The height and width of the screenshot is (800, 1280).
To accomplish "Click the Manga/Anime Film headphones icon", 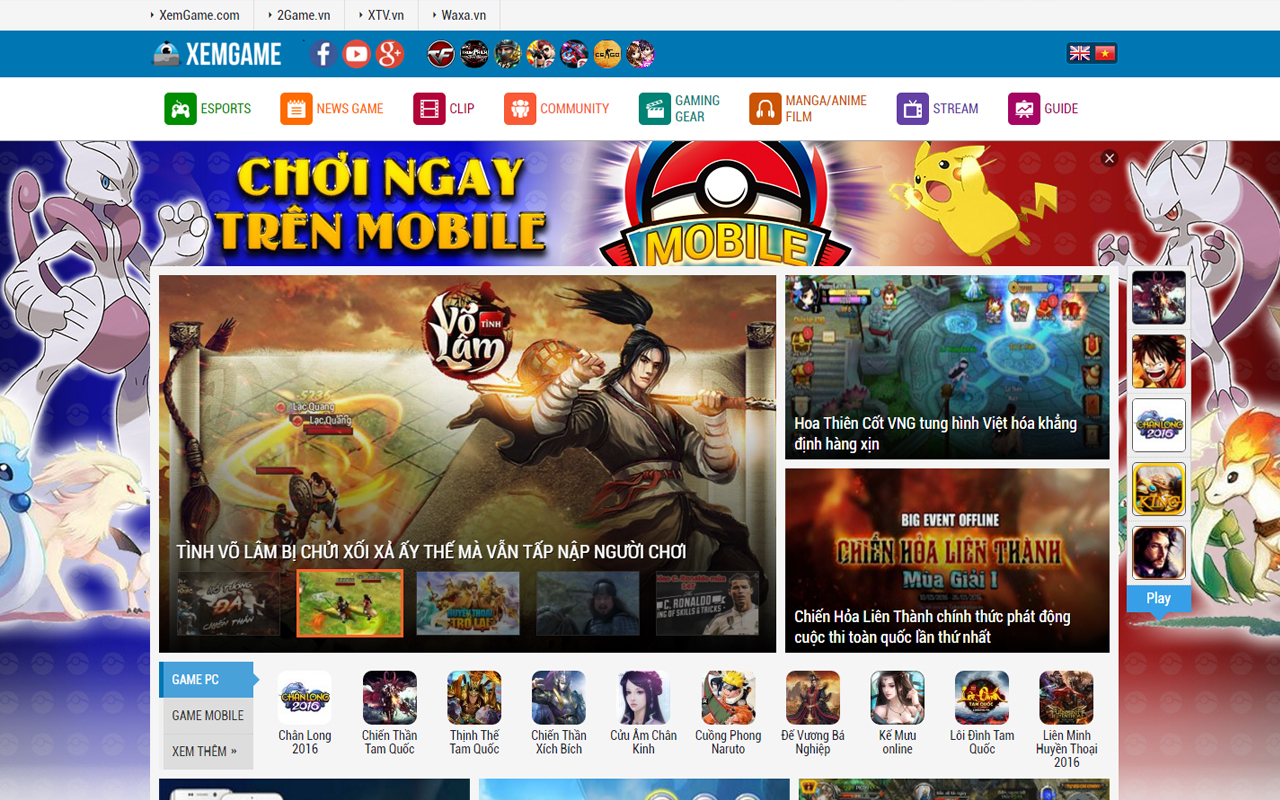I will 765,109.
